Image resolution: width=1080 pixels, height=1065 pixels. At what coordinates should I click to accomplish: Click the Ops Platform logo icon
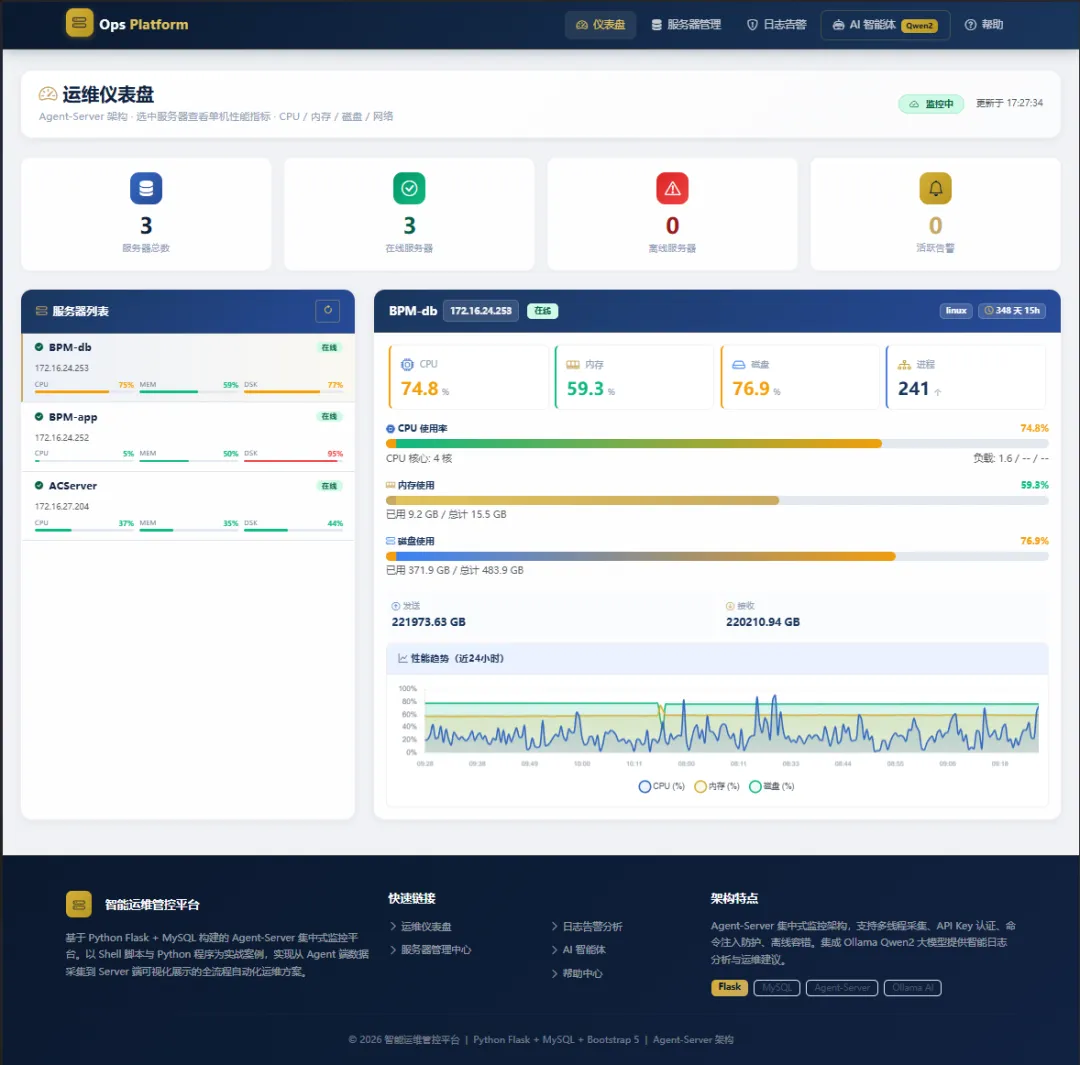click(79, 23)
